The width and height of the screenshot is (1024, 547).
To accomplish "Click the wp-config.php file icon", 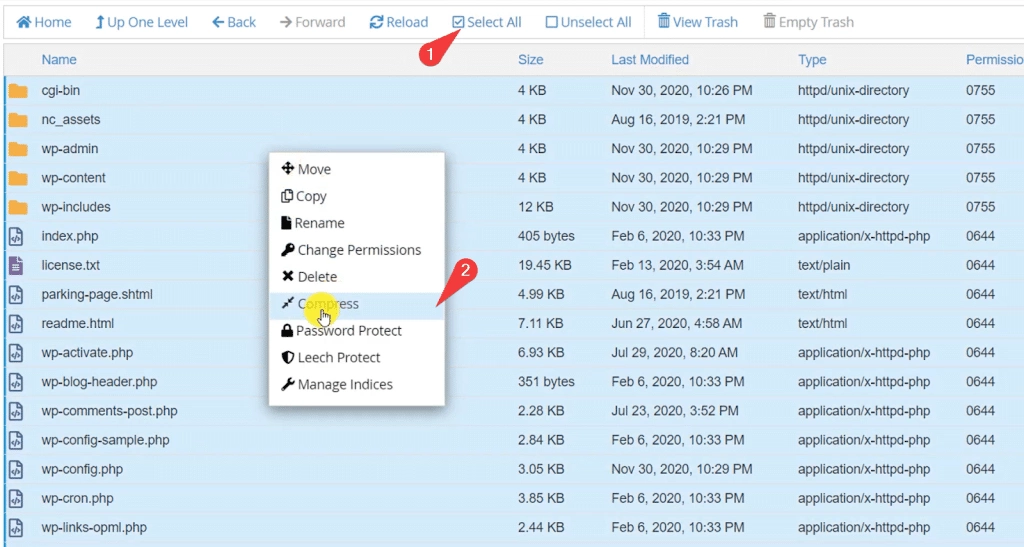I will point(16,469).
